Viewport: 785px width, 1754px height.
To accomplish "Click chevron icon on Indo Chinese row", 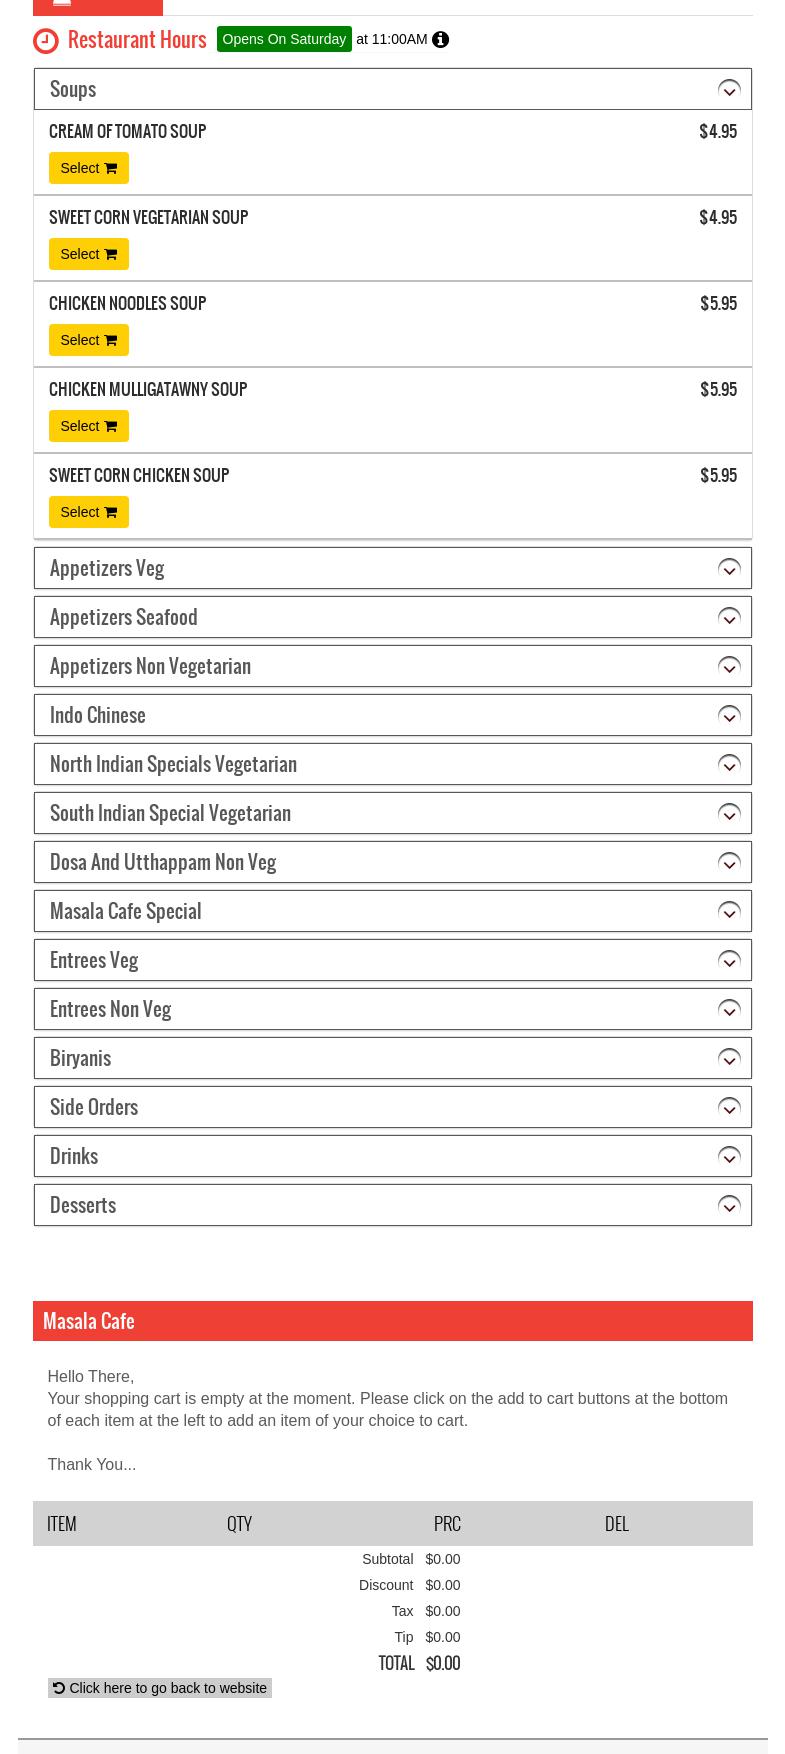I will pyautogui.click(x=729, y=716).
